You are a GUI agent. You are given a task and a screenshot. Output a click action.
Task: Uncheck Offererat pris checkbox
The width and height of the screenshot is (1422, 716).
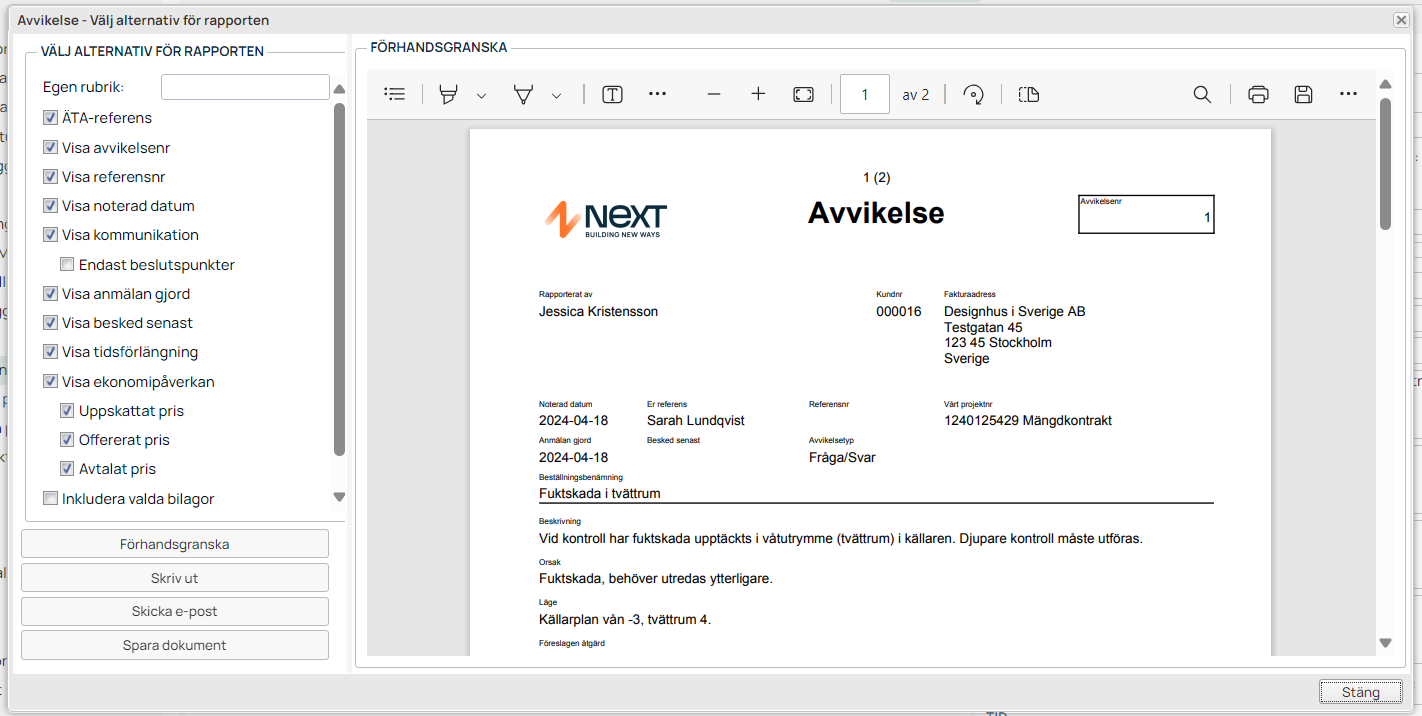[67, 440]
